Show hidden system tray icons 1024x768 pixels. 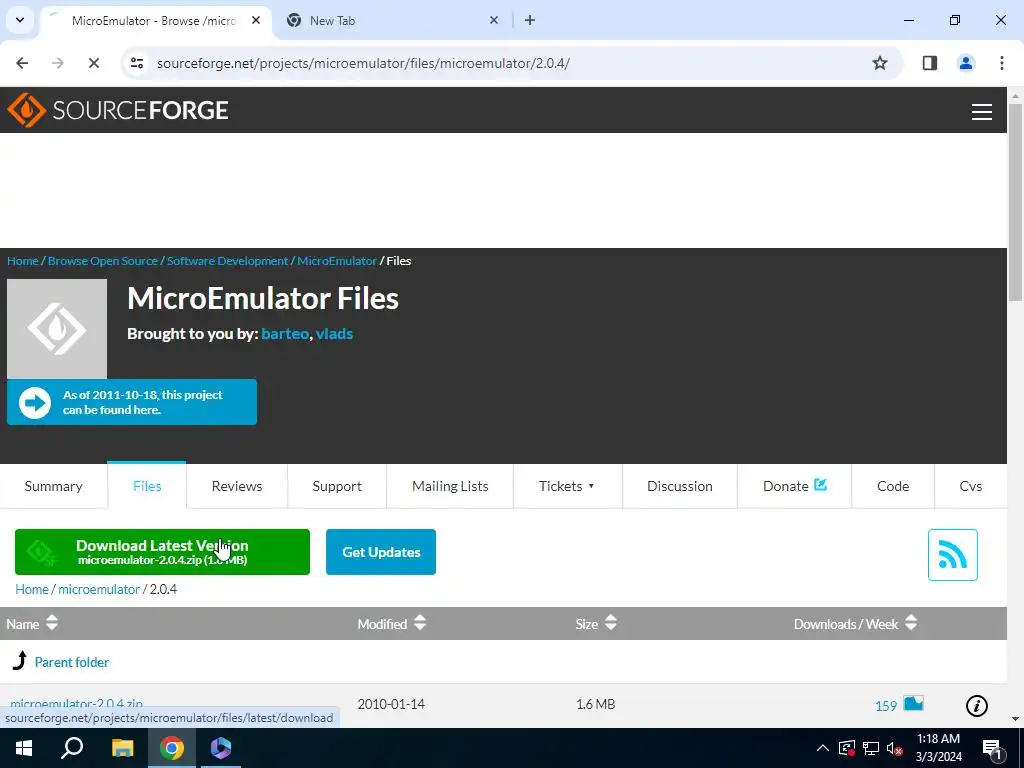[x=823, y=748]
